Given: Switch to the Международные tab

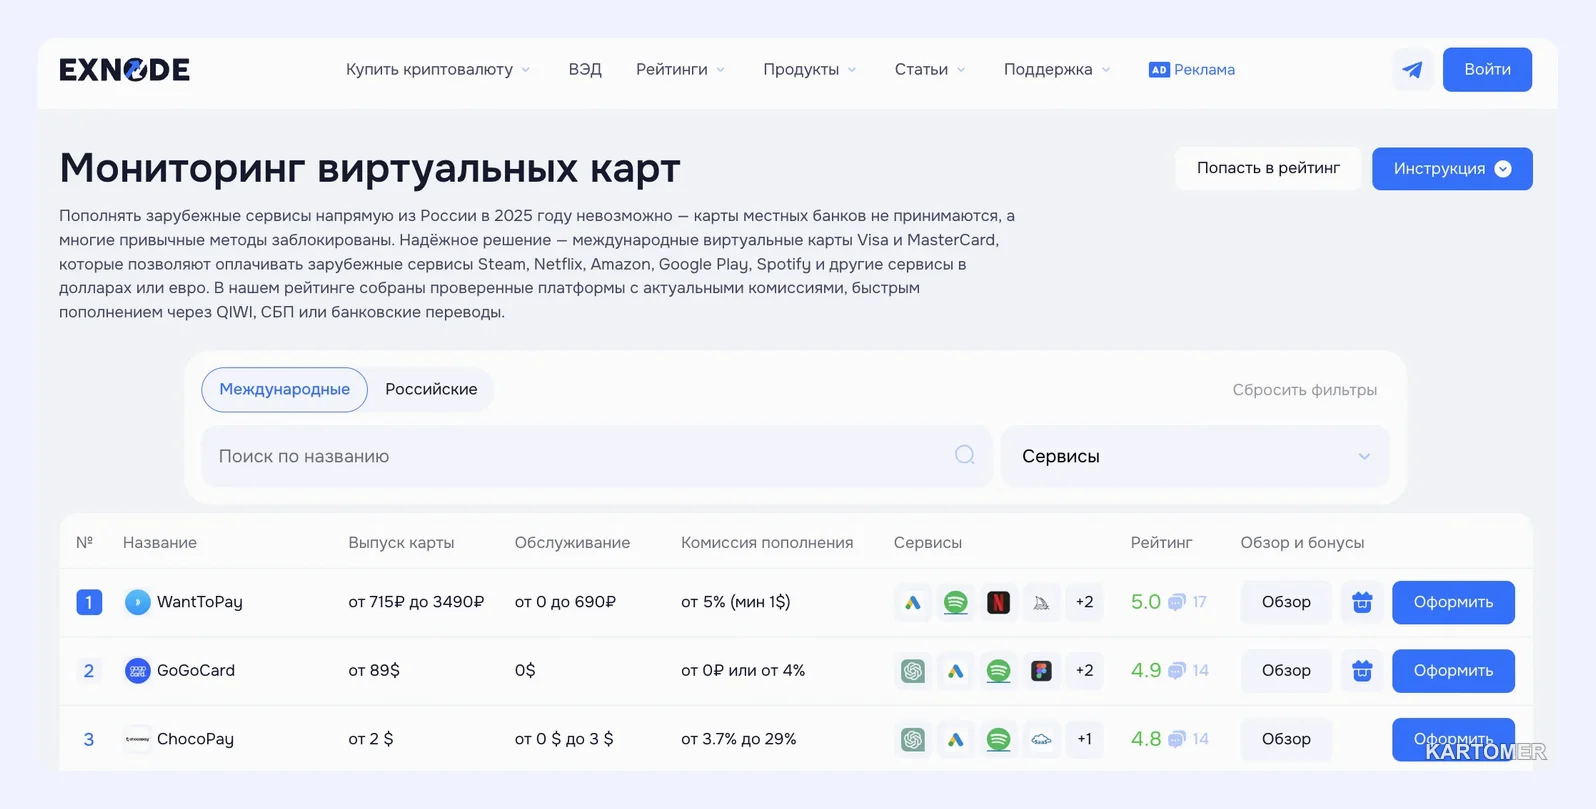Looking at the screenshot, I should 285,389.
